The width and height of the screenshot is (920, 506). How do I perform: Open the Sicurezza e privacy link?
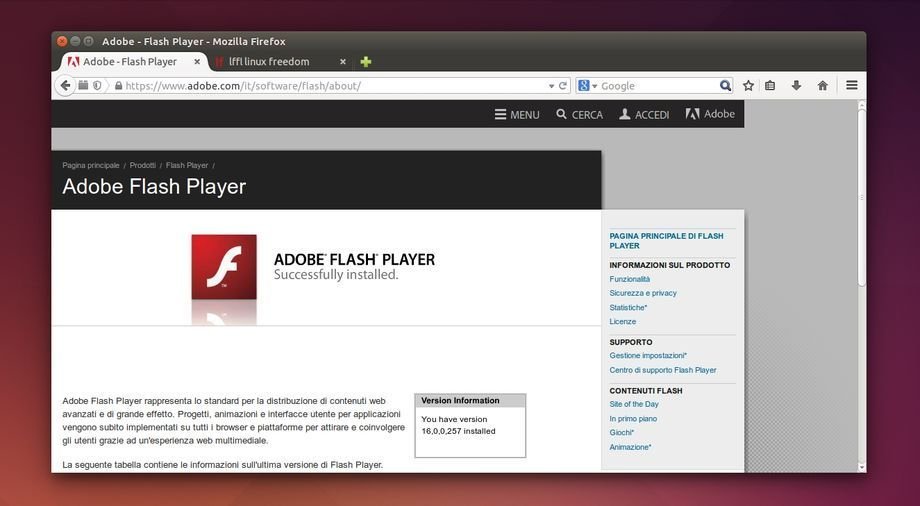pos(643,293)
